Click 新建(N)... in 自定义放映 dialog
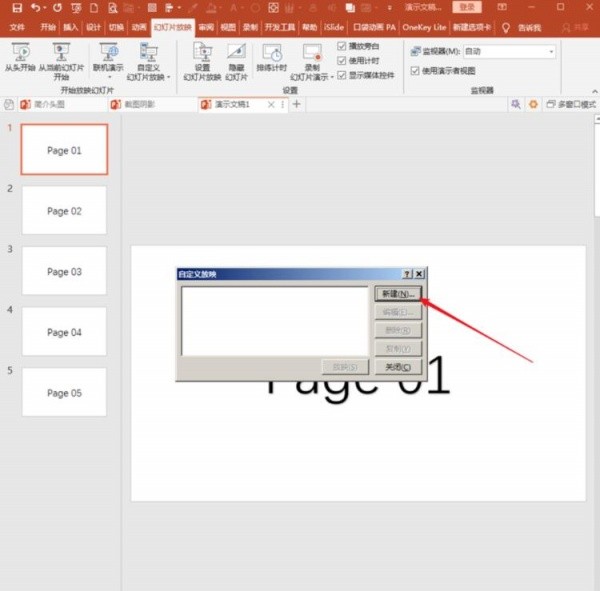This screenshot has width=600, height=591. (398, 294)
